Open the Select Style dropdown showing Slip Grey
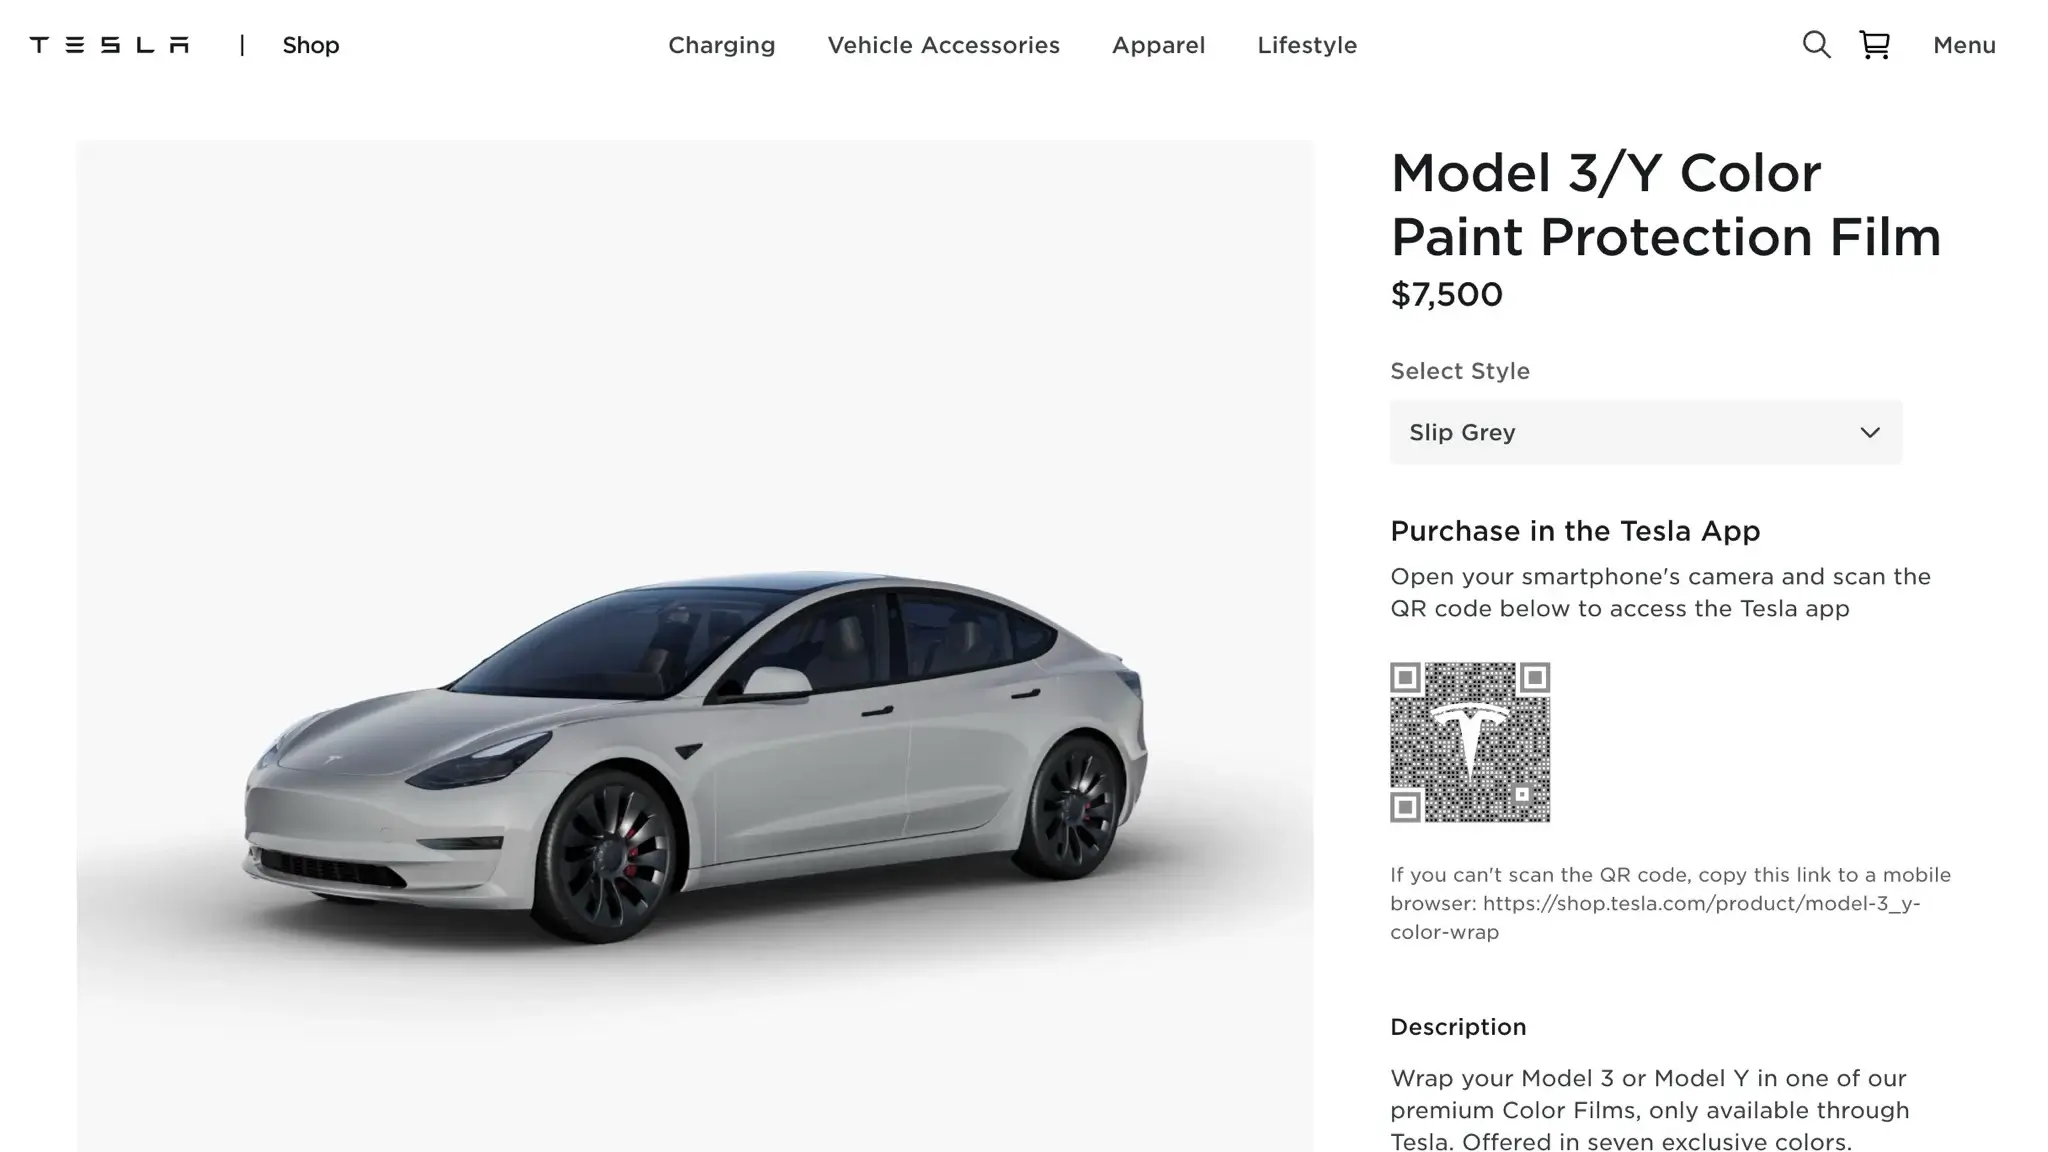The height and width of the screenshot is (1152, 2048). [x=1646, y=432]
